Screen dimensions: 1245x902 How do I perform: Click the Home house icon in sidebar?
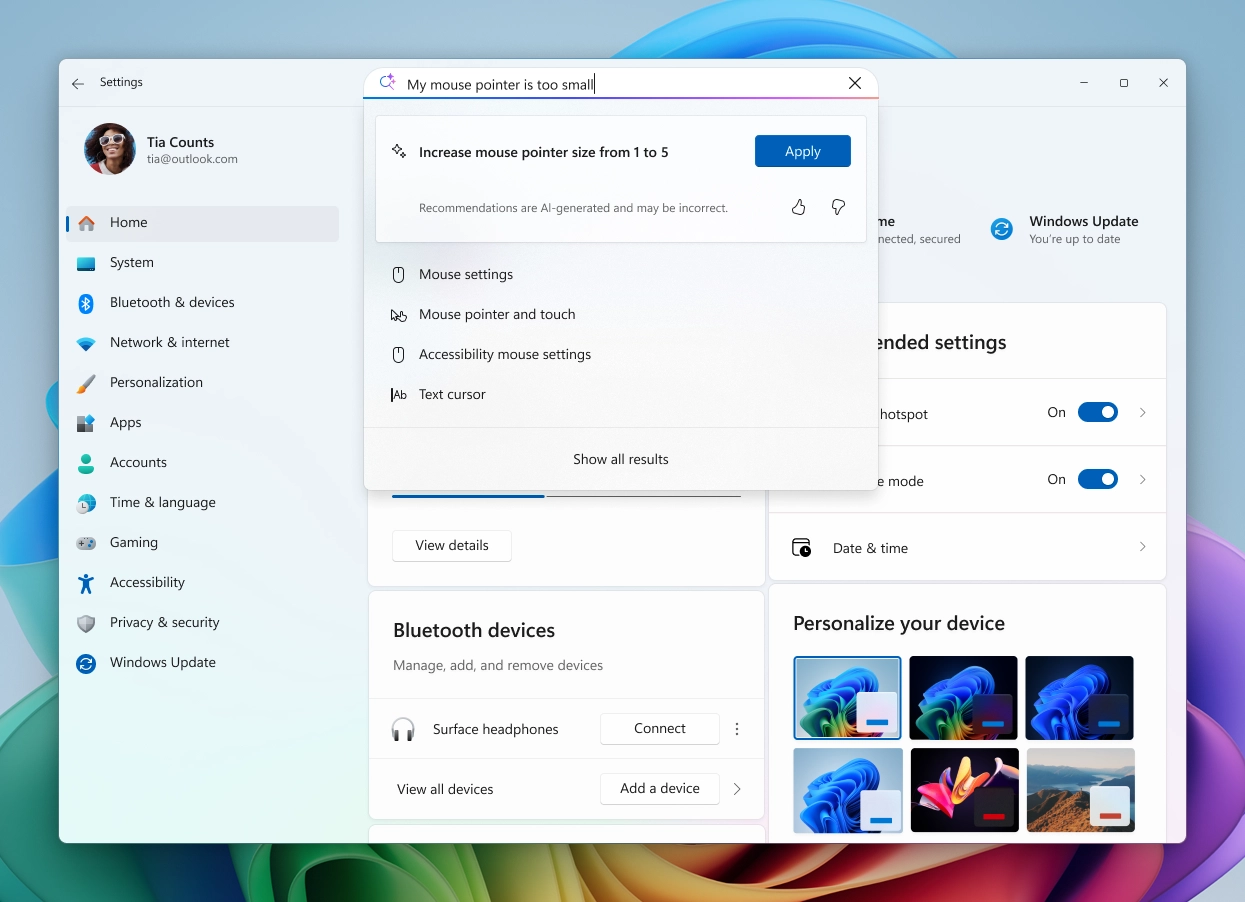pos(87,223)
